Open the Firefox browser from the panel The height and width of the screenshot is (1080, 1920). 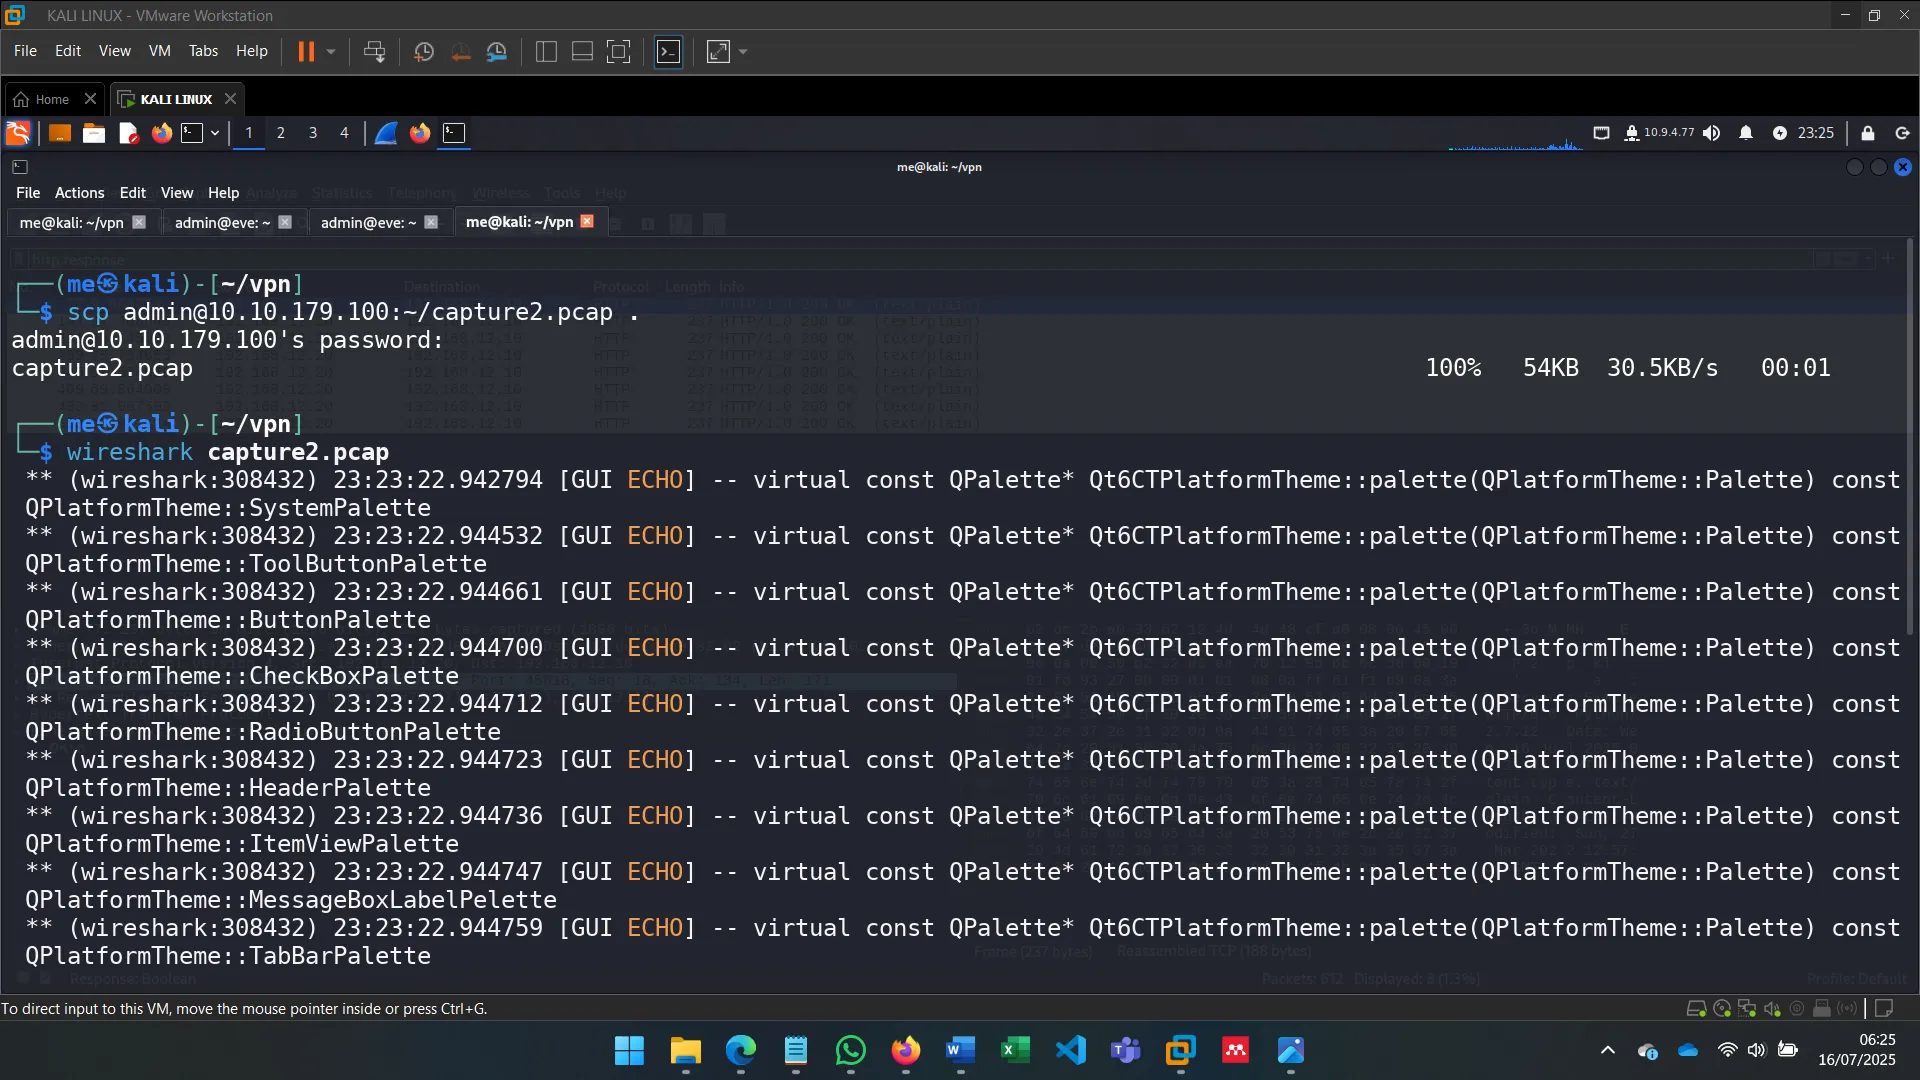tap(161, 133)
